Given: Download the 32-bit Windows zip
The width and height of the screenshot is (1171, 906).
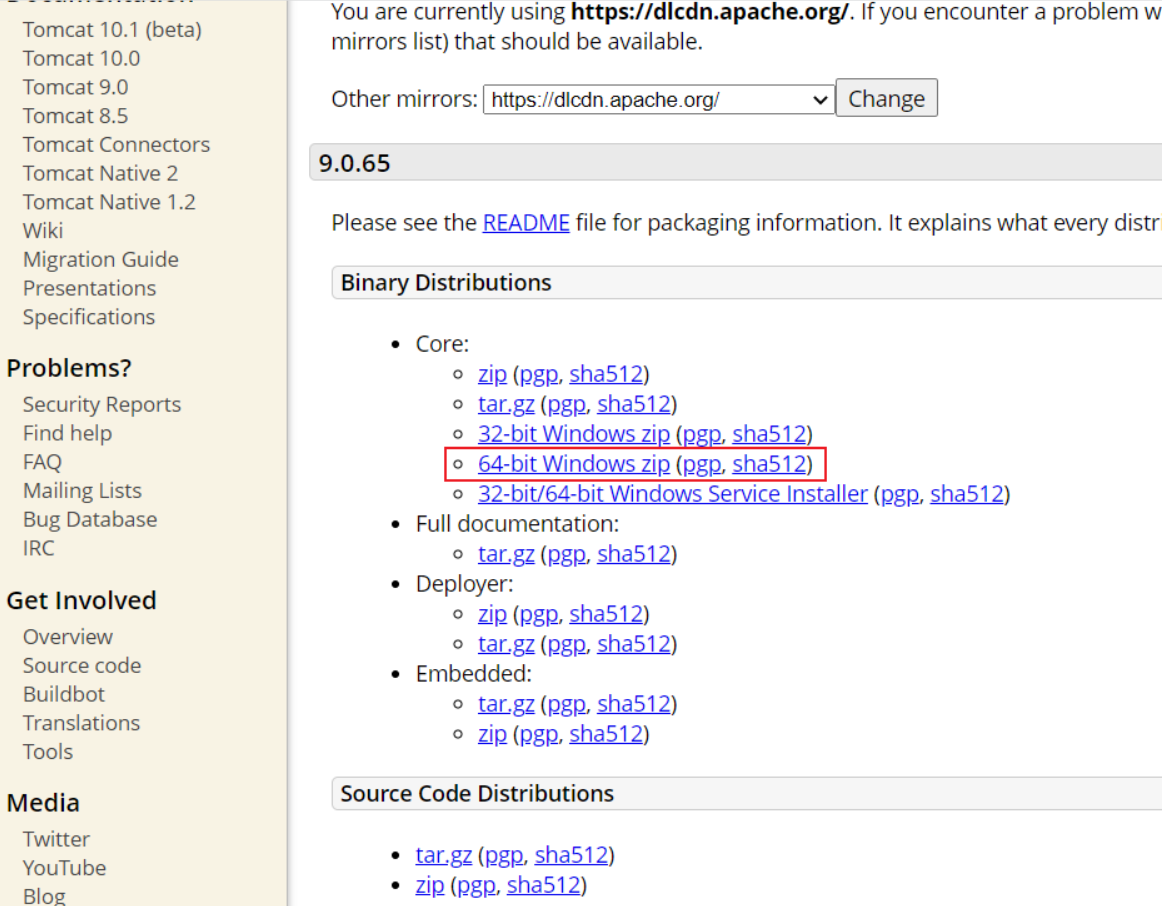Looking at the screenshot, I should click(x=574, y=434).
